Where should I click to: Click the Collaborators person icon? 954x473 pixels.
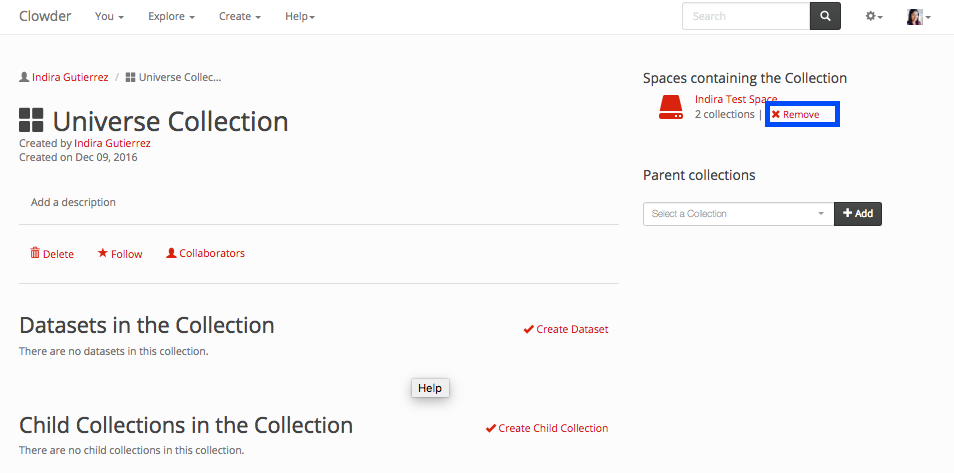pos(171,253)
